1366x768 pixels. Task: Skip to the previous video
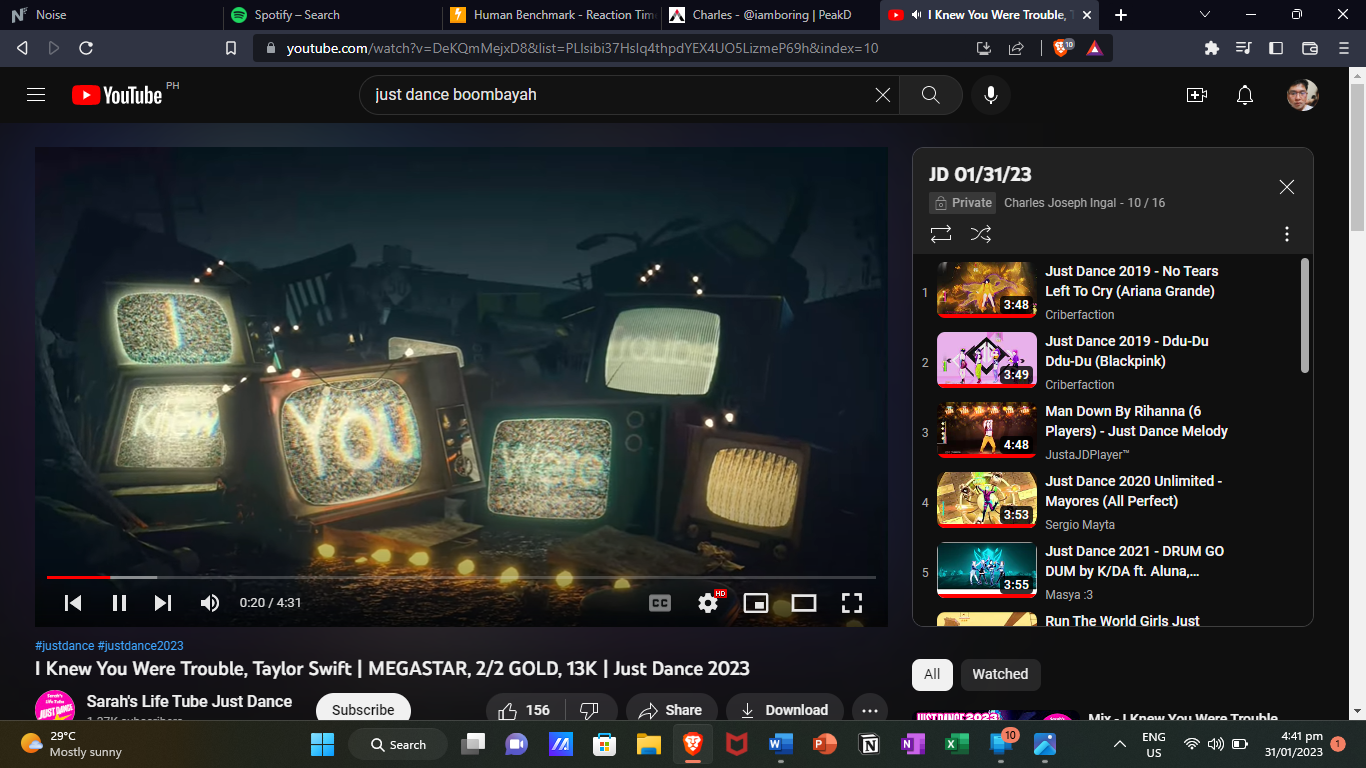[73, 603]
